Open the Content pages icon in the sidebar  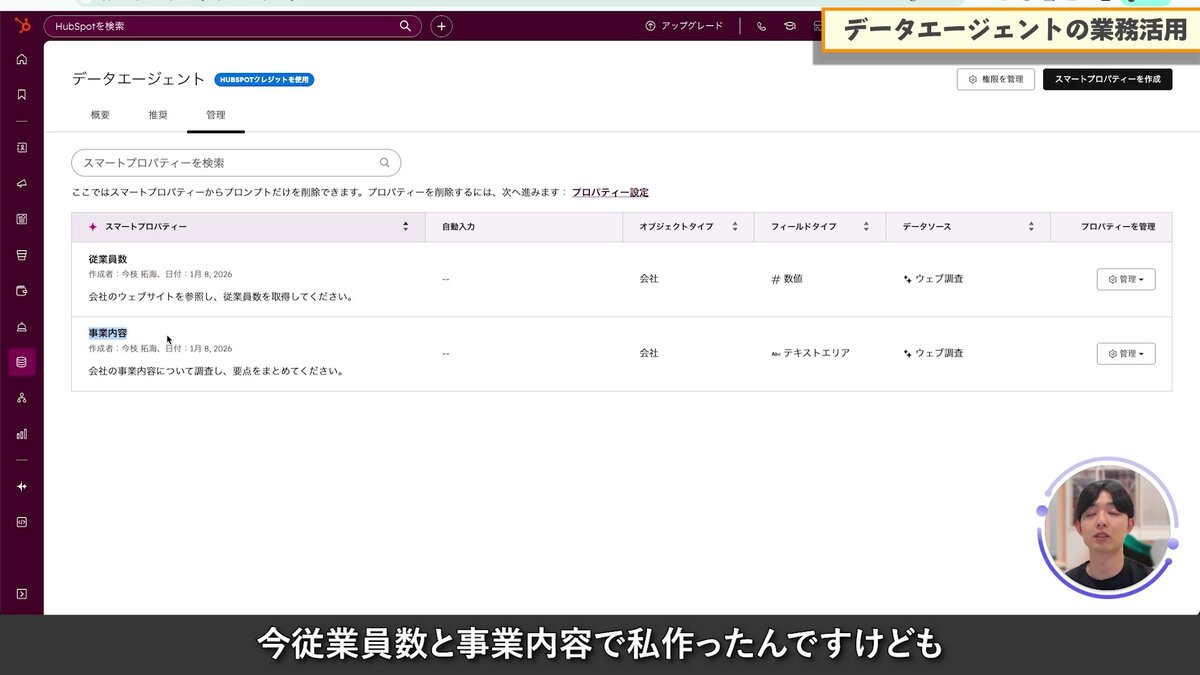pos(22,220)
